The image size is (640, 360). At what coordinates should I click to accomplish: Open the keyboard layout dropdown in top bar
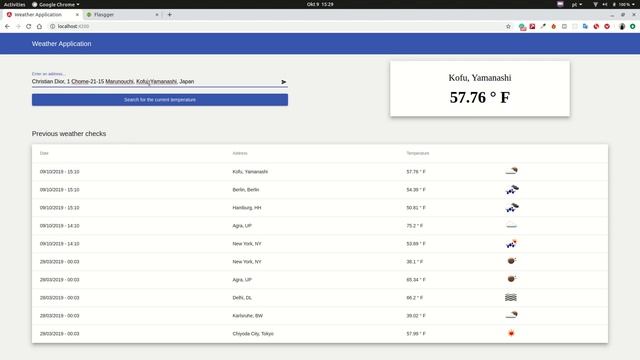pos(577,4)
